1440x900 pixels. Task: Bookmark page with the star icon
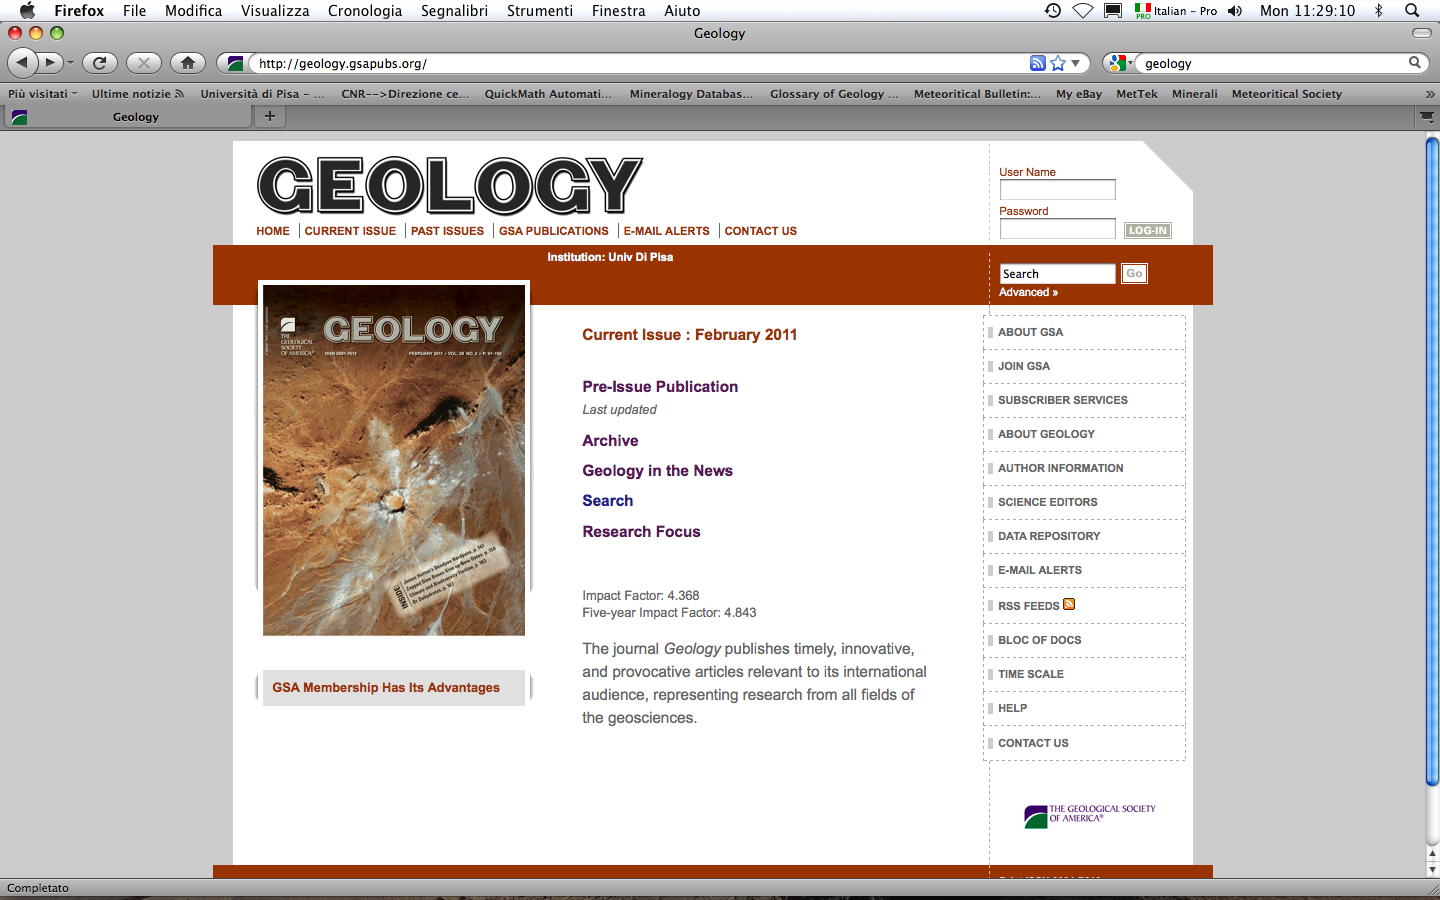[x=1058, y=63]
